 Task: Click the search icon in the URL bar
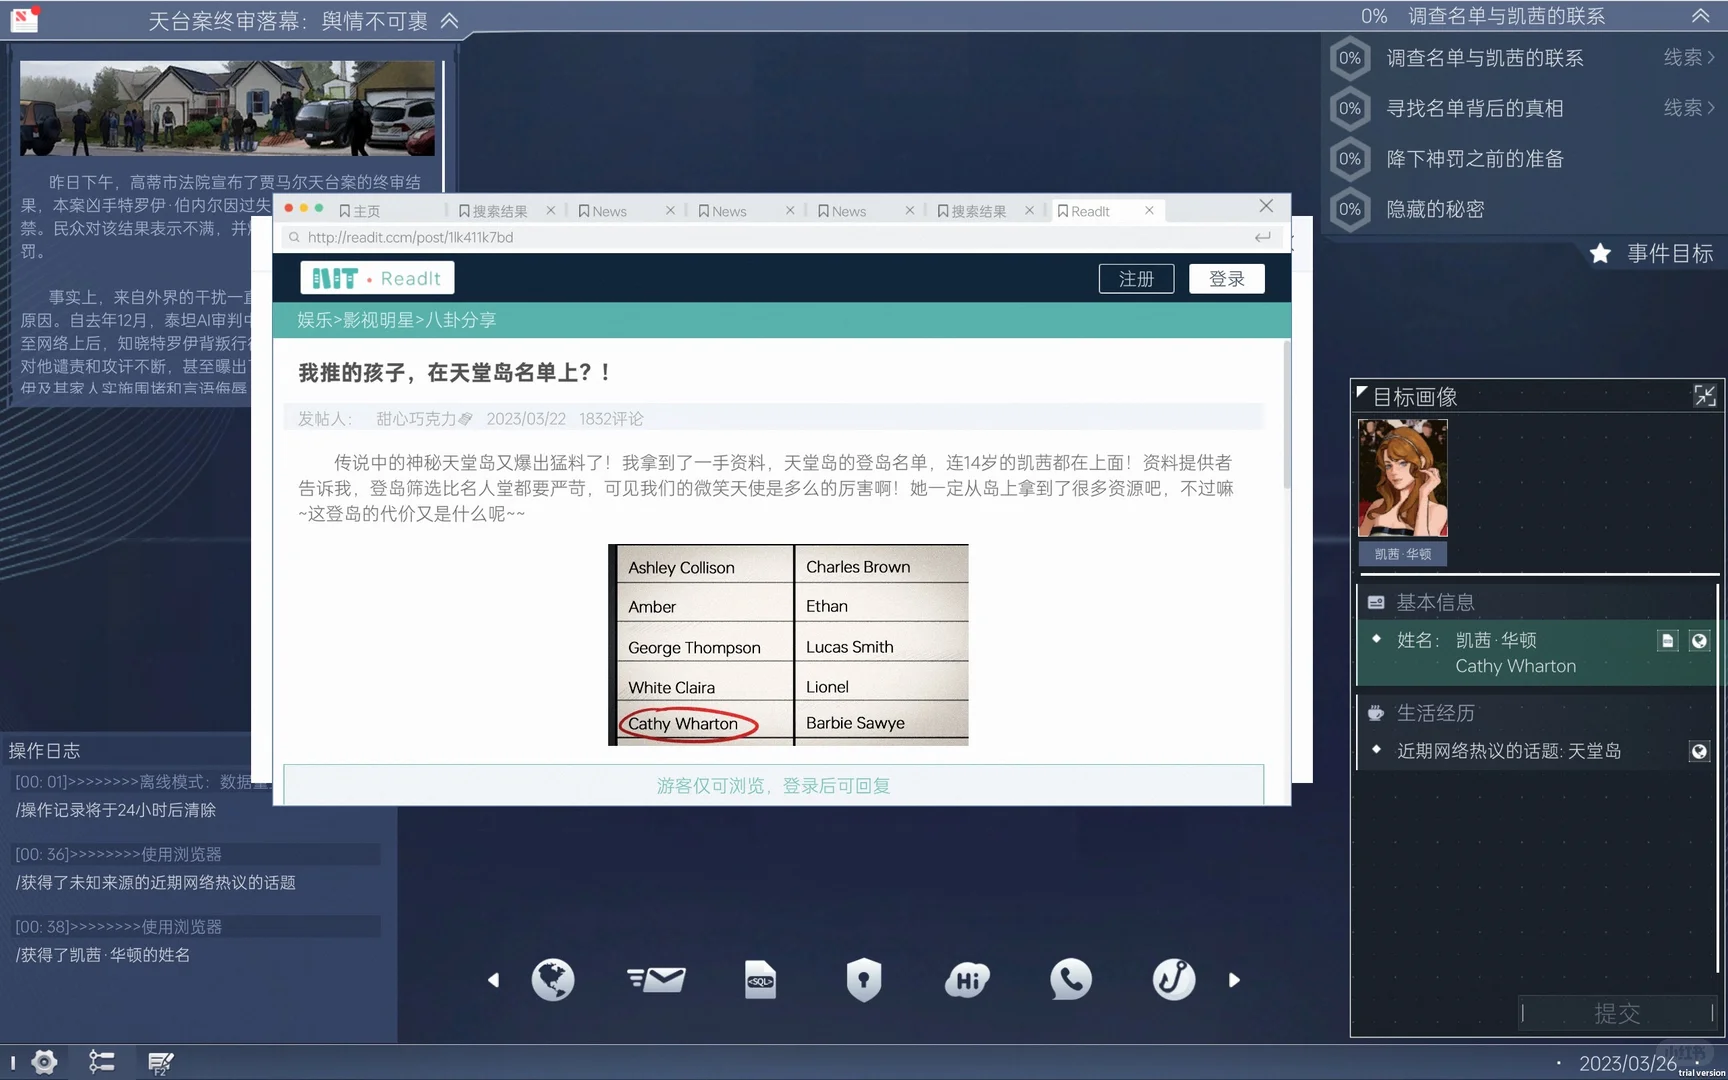[294, 237]
